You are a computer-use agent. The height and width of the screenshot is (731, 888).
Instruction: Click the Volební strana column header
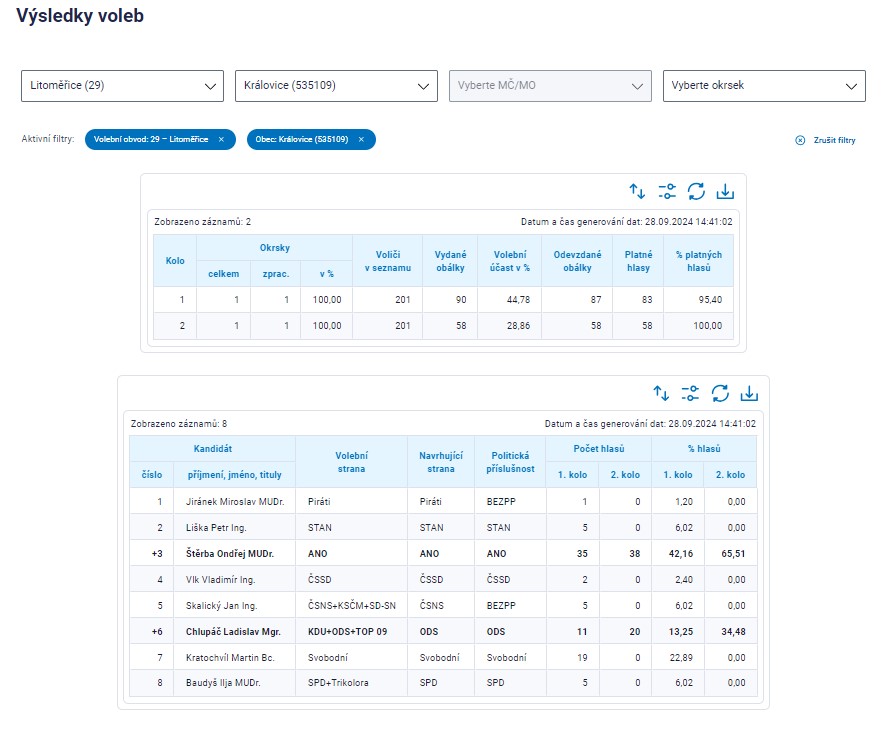pos(351,462)
